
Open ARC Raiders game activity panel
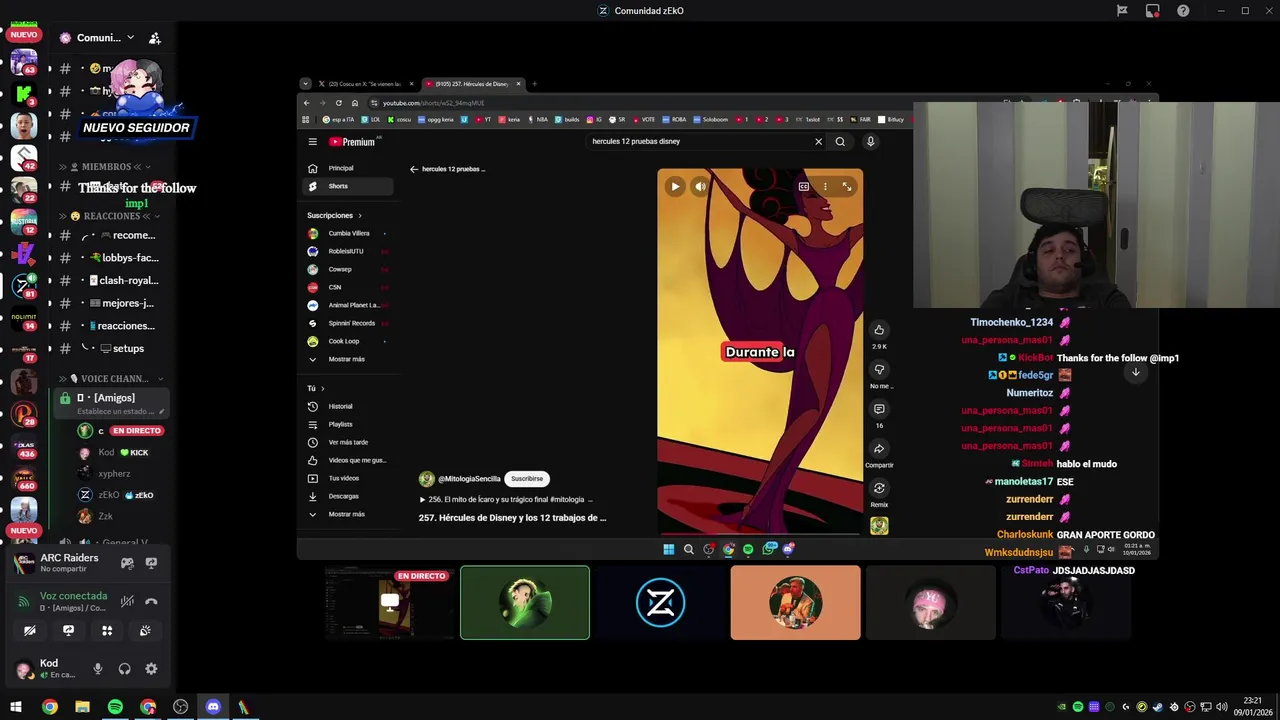pyautogui.click(x=69, y=563)
